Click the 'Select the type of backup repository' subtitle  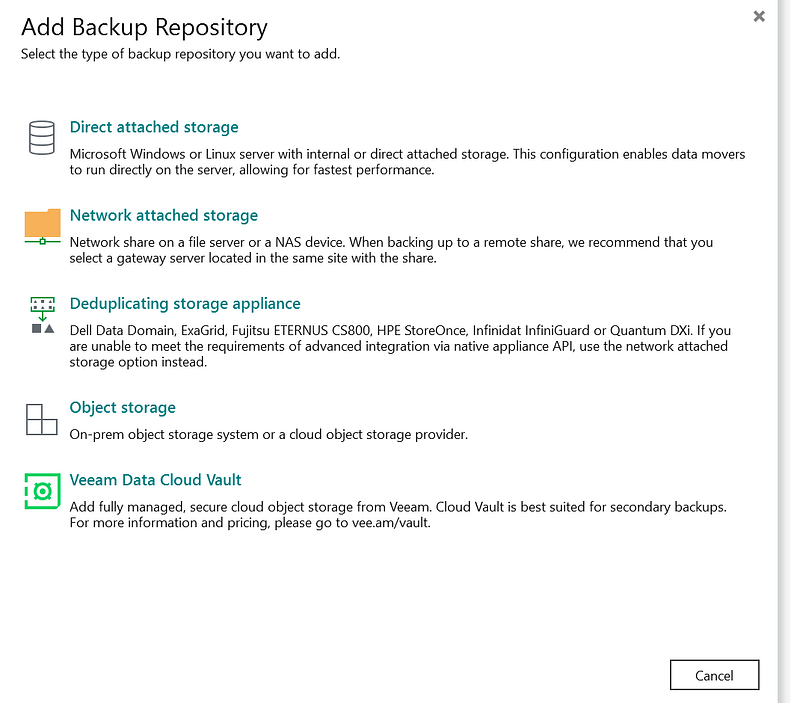point(180,54)
